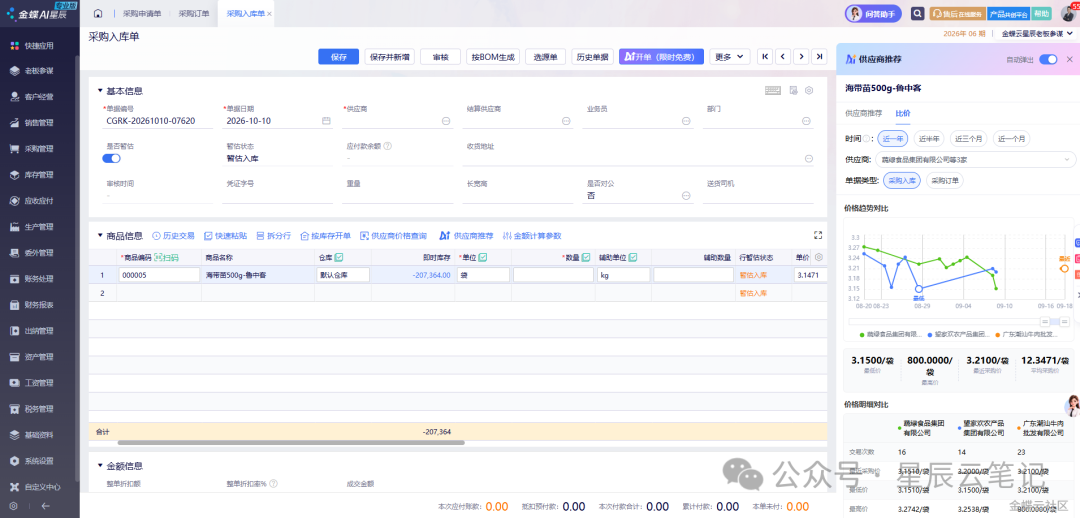Switch to the 比价 panel tab
This screenshot has height=518, width=1080.
(x=902, y=113)
